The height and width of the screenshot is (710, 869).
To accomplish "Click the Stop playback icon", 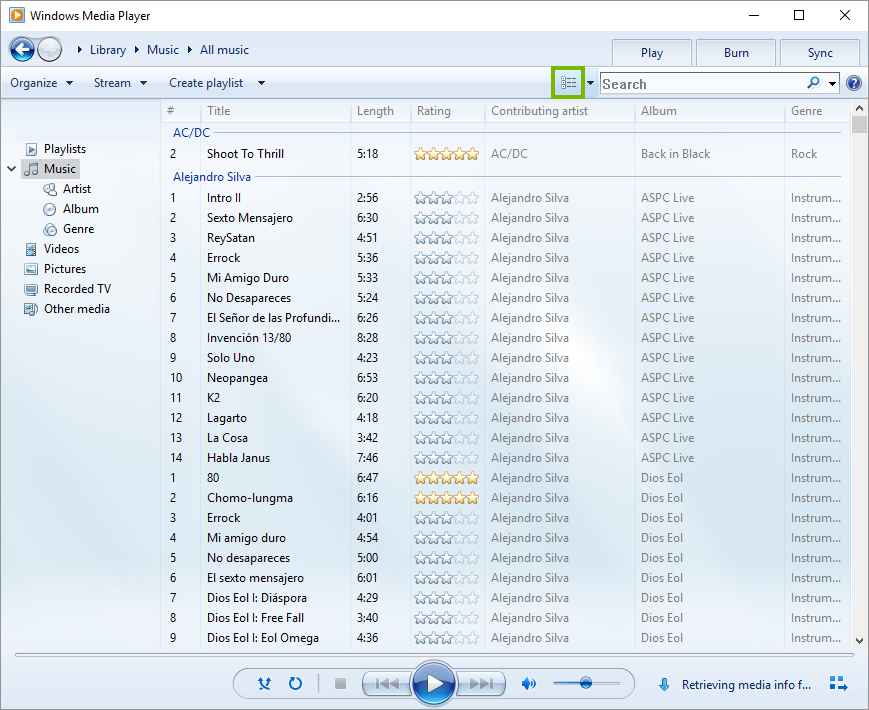I will [339, 683].
